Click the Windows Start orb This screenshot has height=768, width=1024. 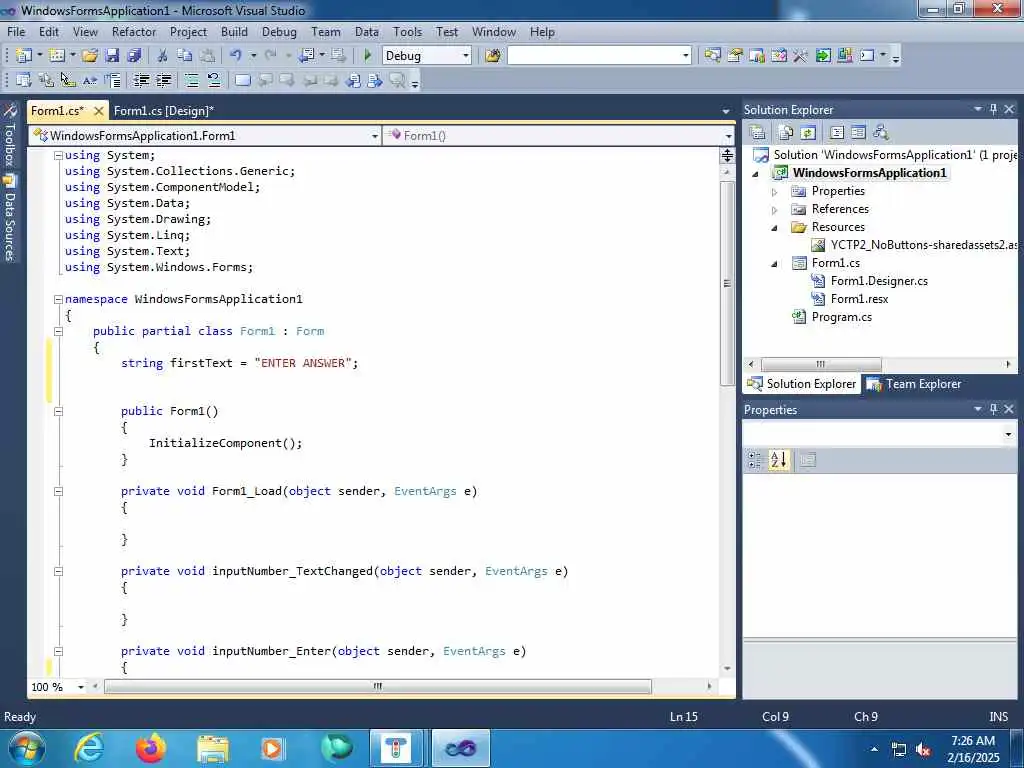click(x=27, y=749)
